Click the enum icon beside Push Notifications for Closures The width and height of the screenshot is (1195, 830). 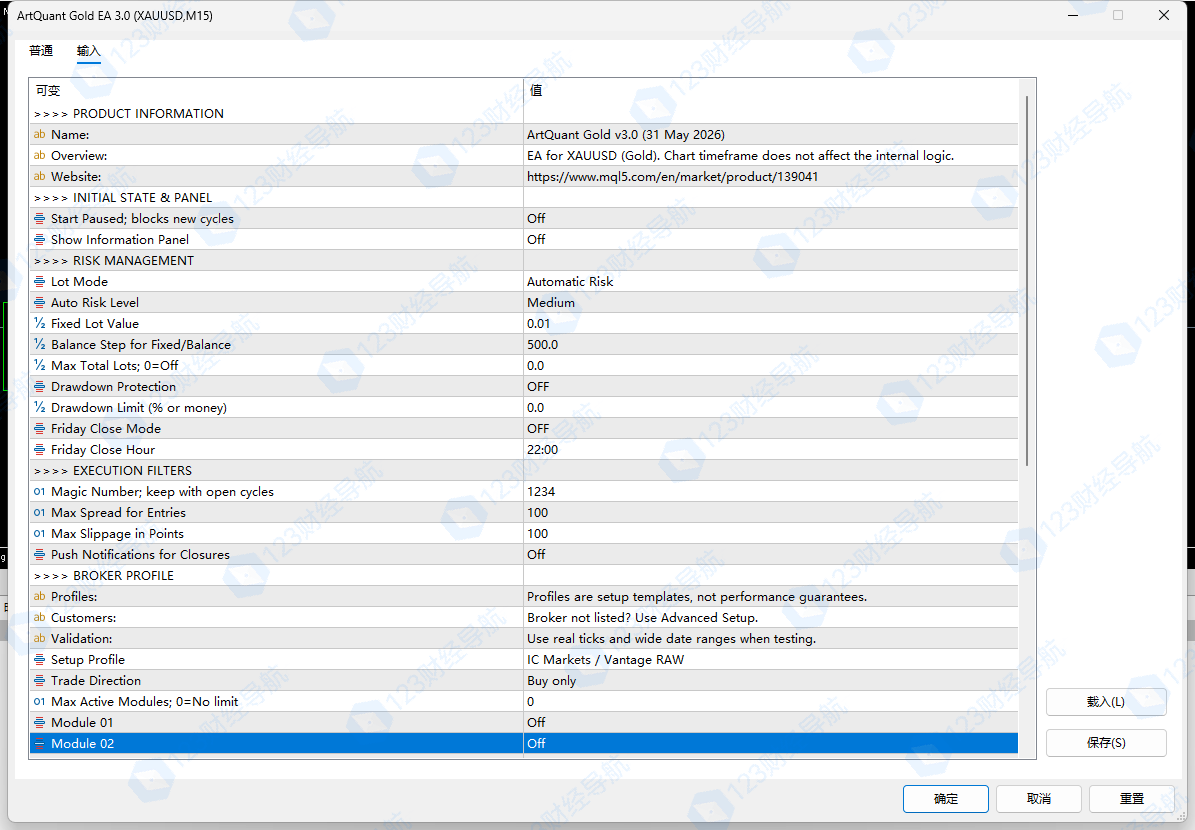(x=40, y=554)
